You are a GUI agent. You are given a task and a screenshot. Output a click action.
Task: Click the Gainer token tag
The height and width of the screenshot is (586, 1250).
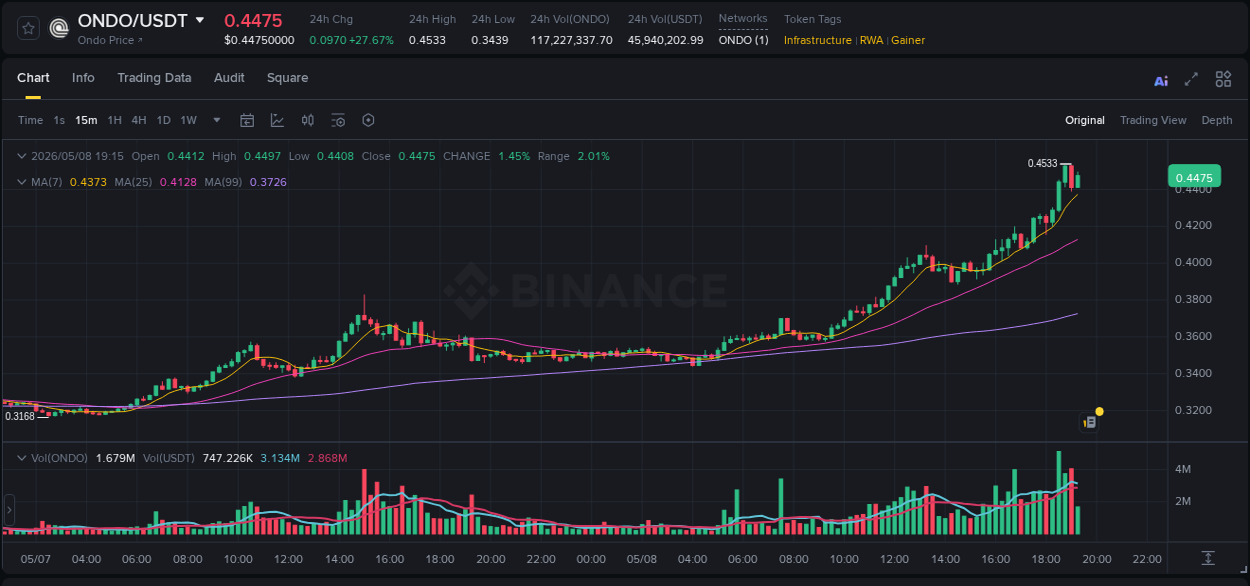click(908, 40)
